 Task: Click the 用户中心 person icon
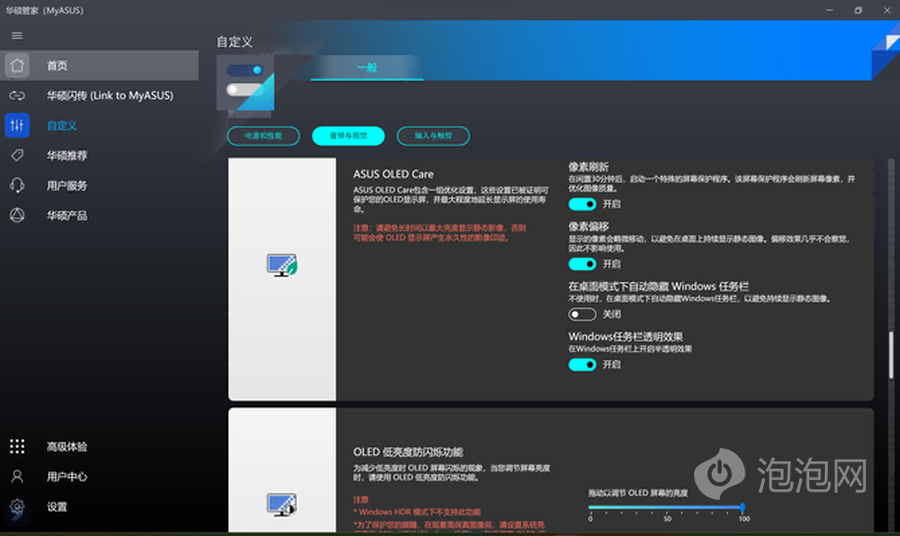point(17,476)
